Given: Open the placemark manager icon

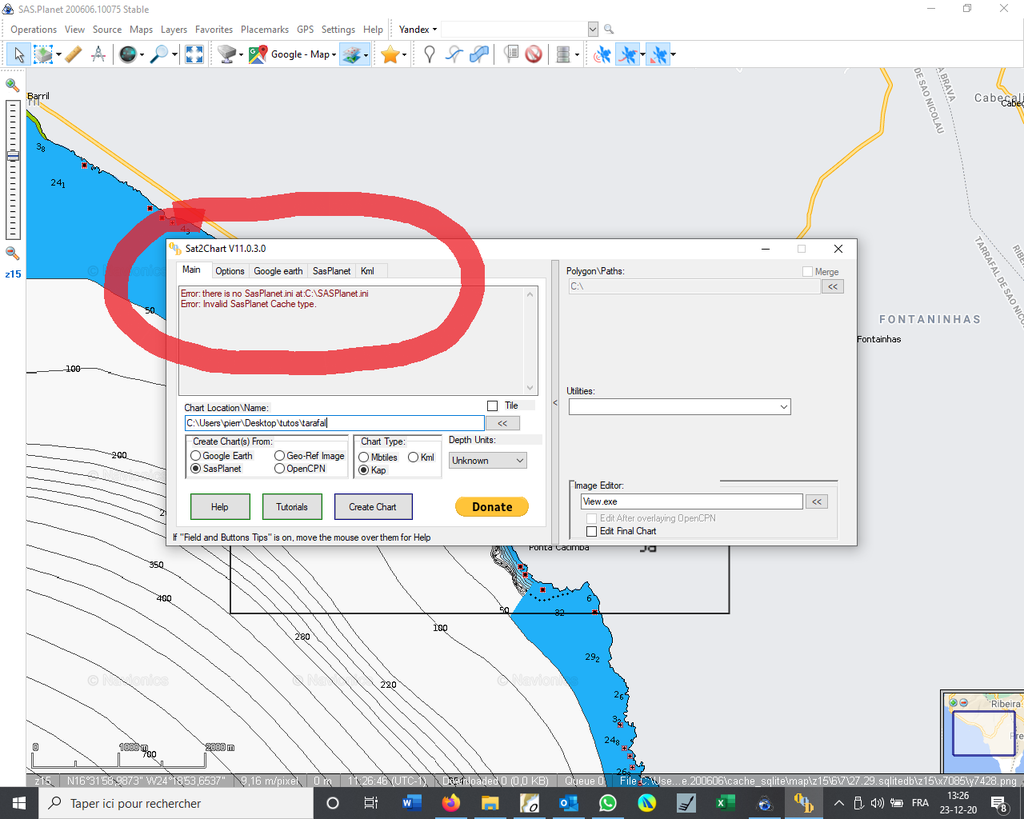Looking at the screenshot, I should point(511,55).
